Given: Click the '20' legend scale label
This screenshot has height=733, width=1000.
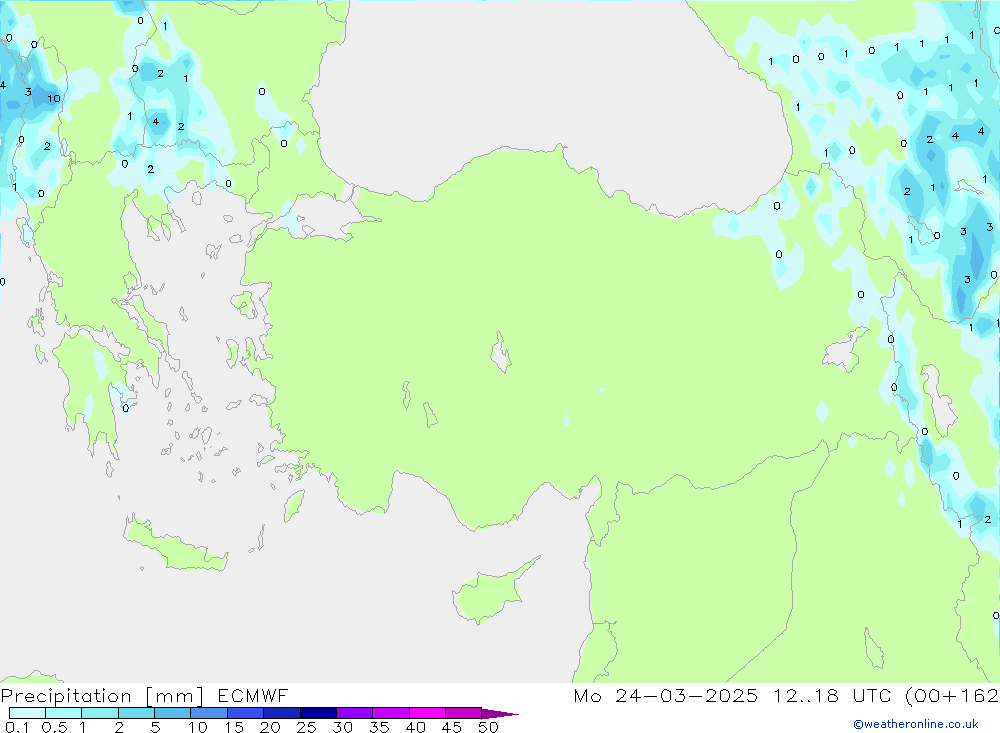Looking at the screenshot, I should pyautogui.click(x=270, y=727).
